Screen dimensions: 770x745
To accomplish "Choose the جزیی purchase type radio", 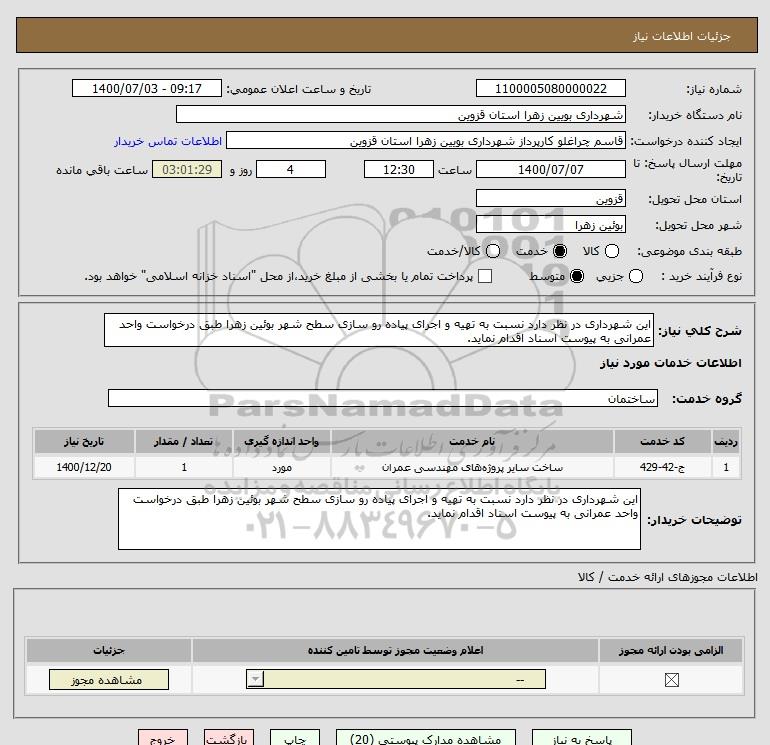I will 635,276.
